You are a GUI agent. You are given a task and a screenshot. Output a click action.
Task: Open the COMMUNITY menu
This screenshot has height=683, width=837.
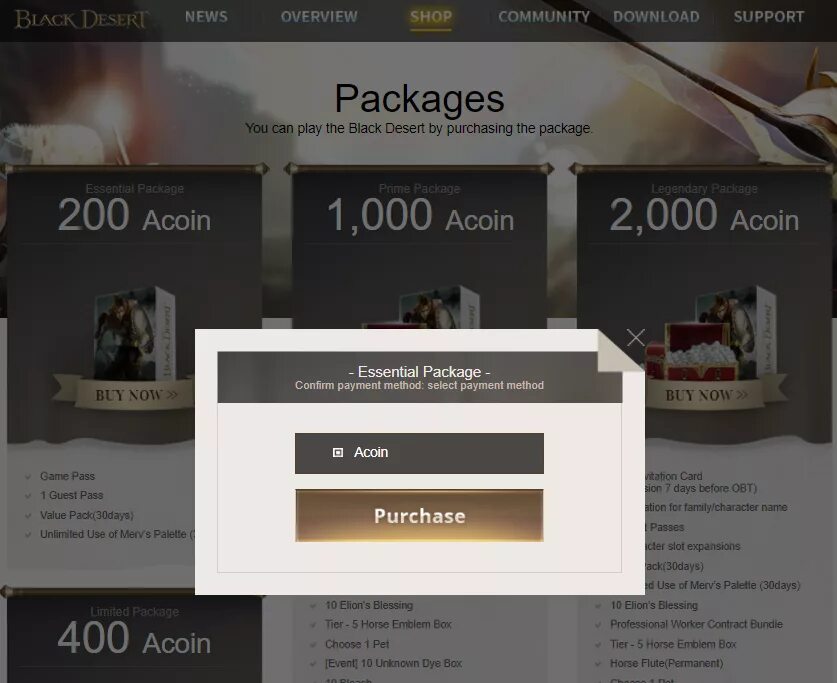pyautogui.click(x=544, y=17)
